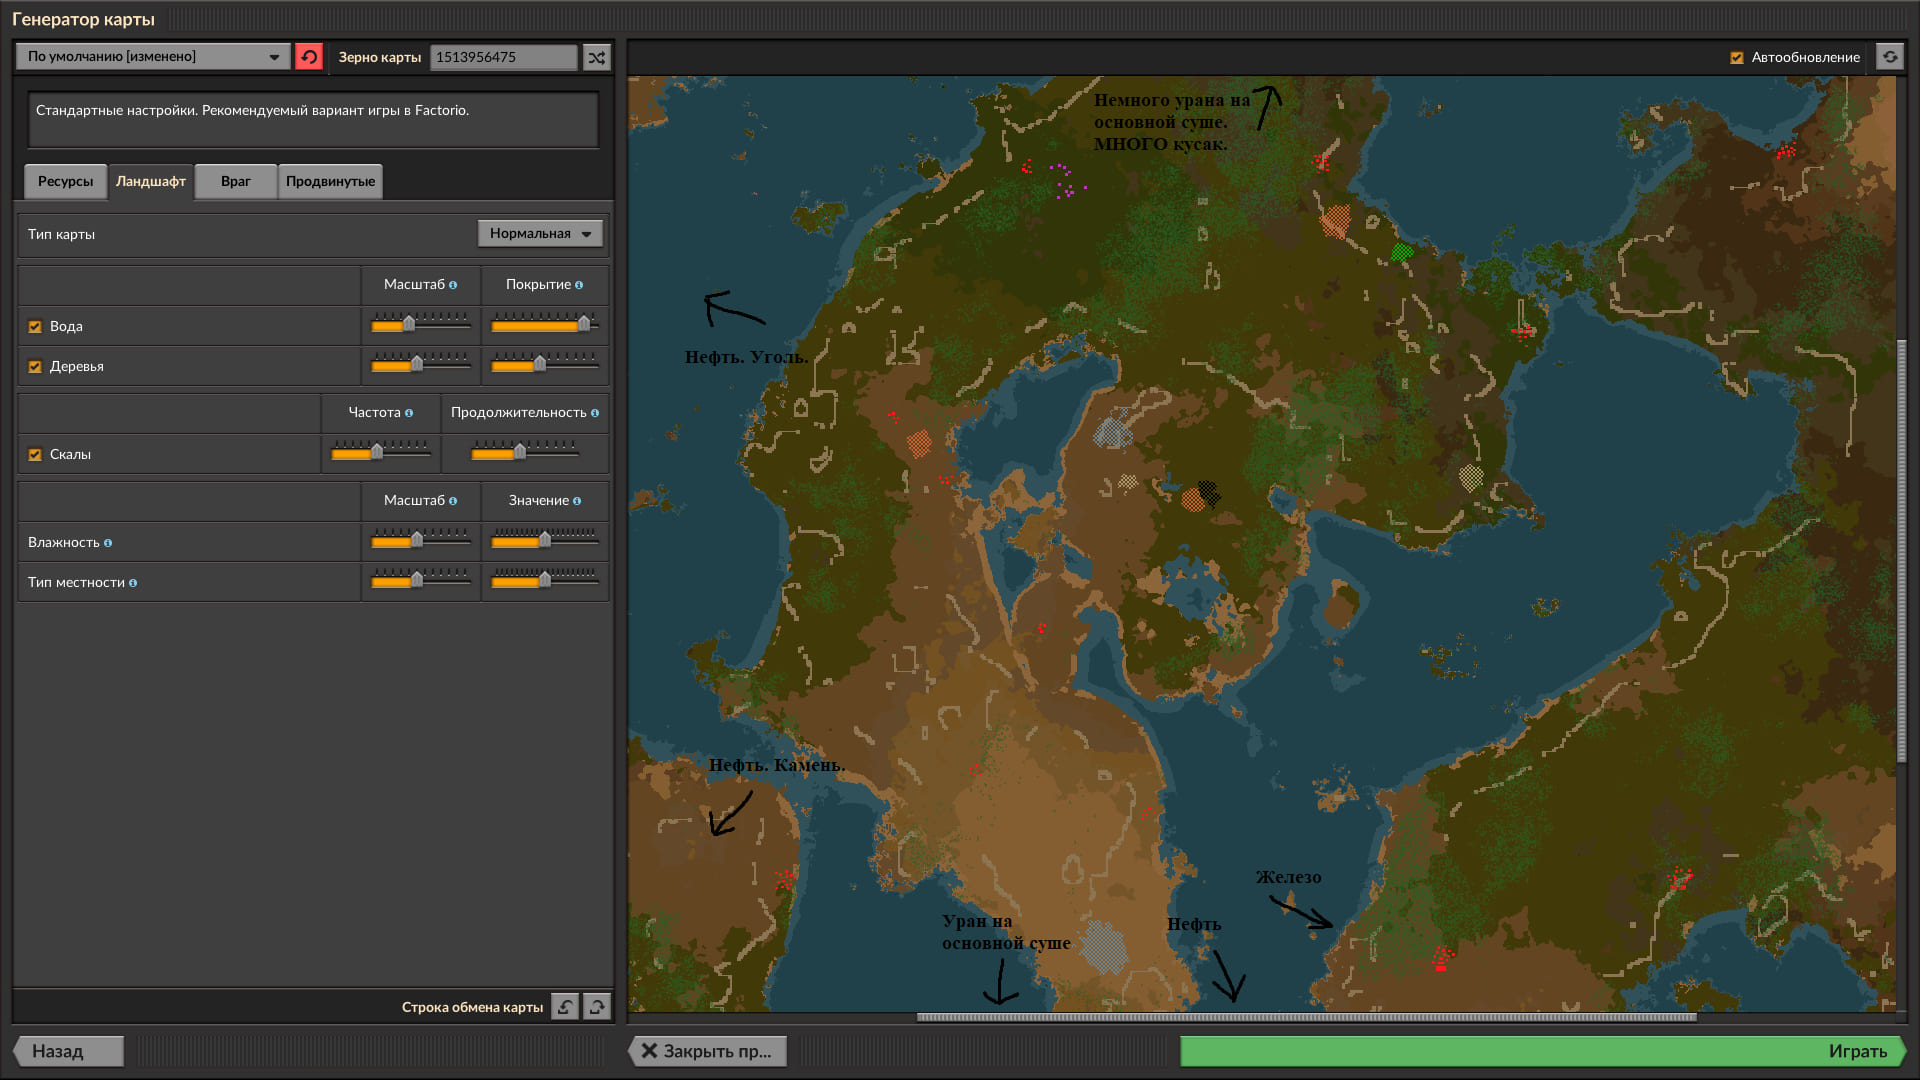Image resolution: width=1920 pixels, height=1080 pixels.
Task: Uncheck the Скалы checkbox
Action: pos(35,455)
